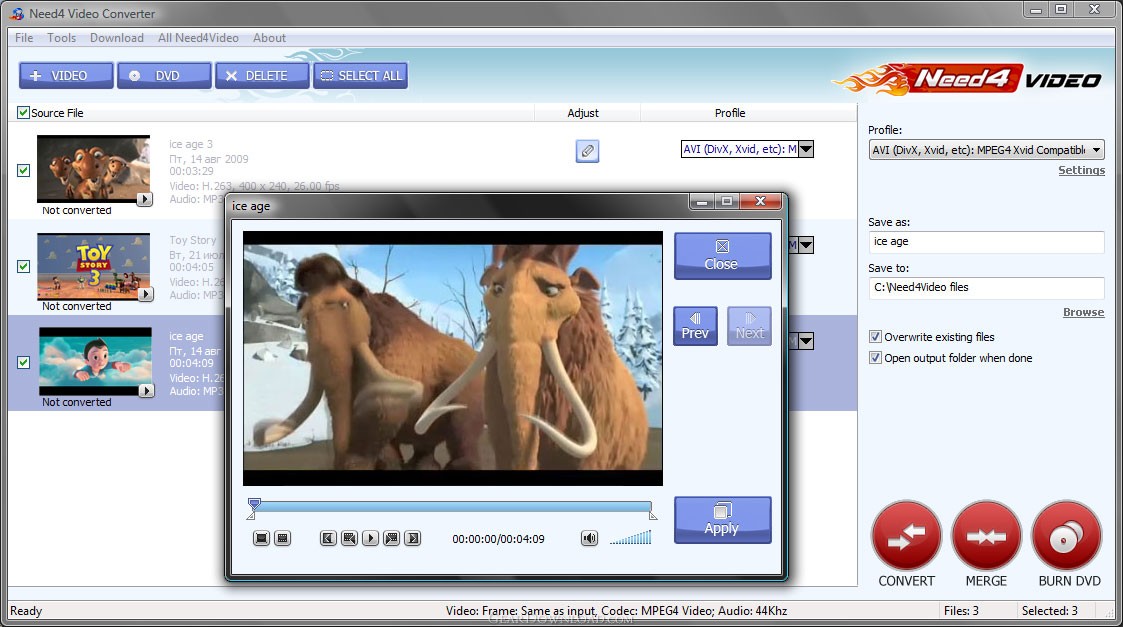Select the ice age 3 squirrel thumbnail

click(x=93, y=169)
